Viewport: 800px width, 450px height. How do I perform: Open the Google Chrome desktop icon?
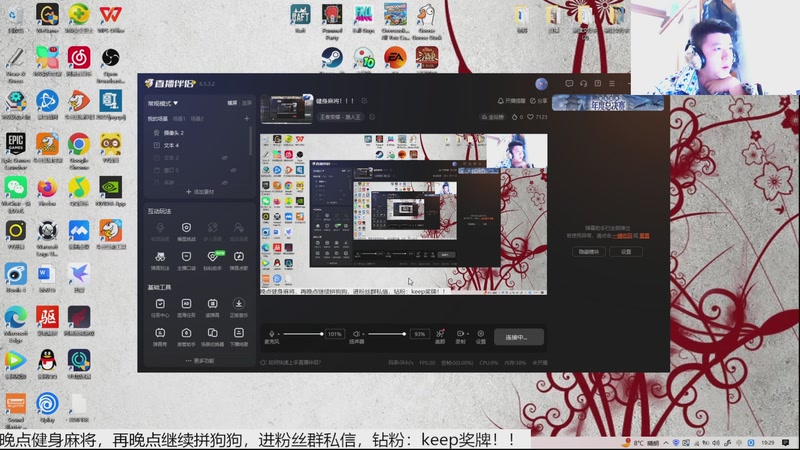pos(79,148)
